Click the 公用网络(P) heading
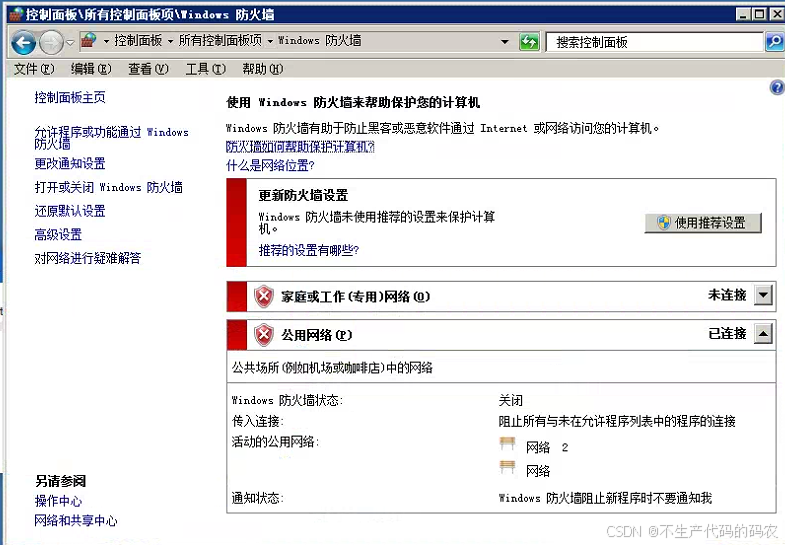The image size is (785, 545). tap(316, 335)
